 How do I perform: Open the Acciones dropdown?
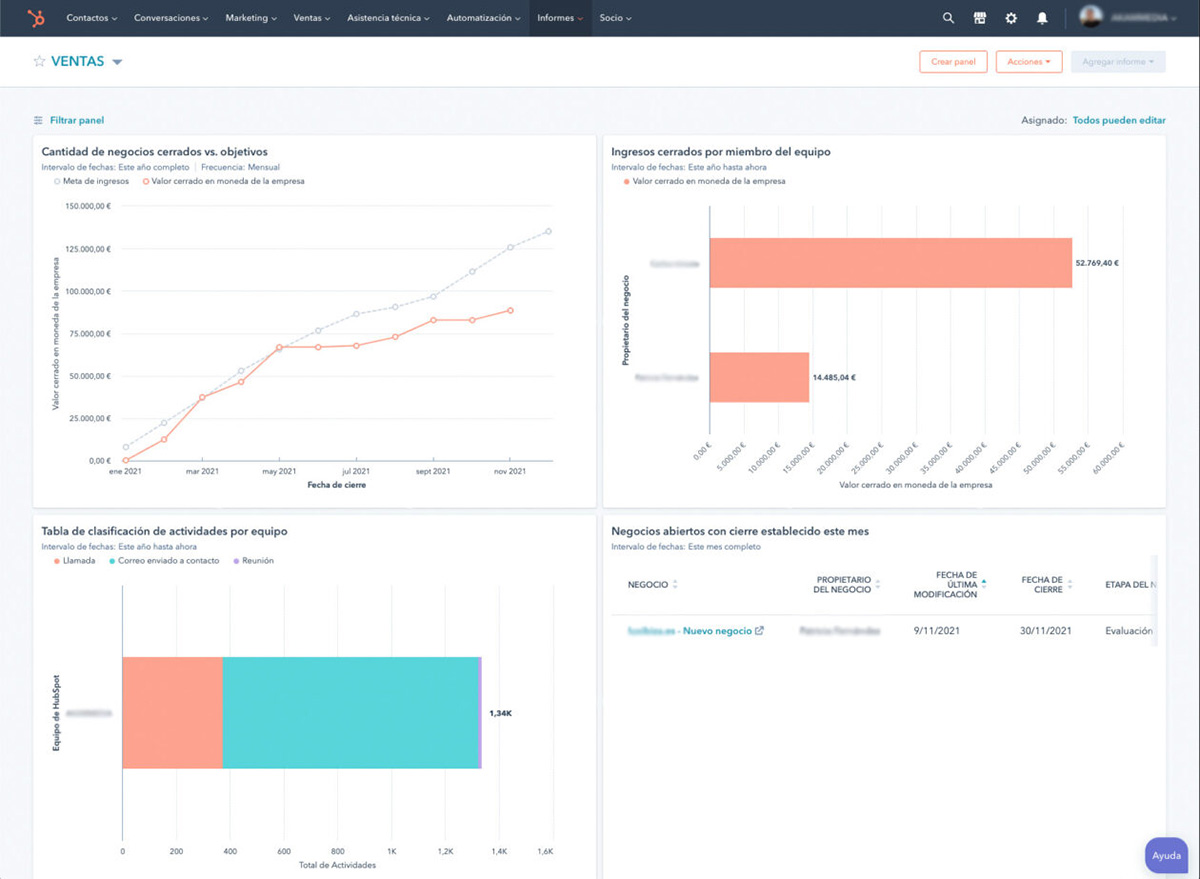(x=1029, y=61)
